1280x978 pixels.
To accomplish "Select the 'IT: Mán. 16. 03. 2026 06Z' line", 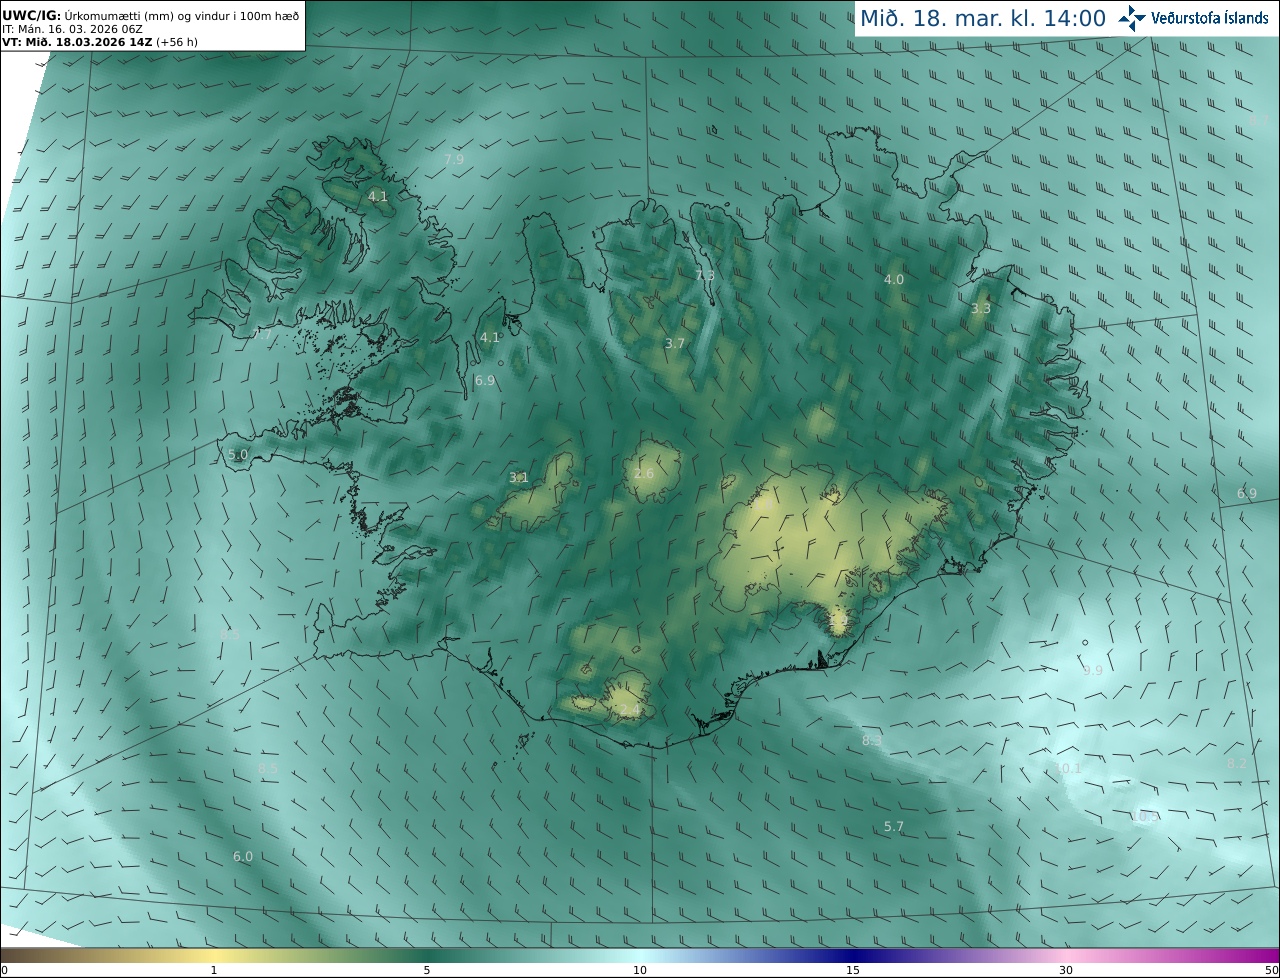I will (x=72, y=29).
